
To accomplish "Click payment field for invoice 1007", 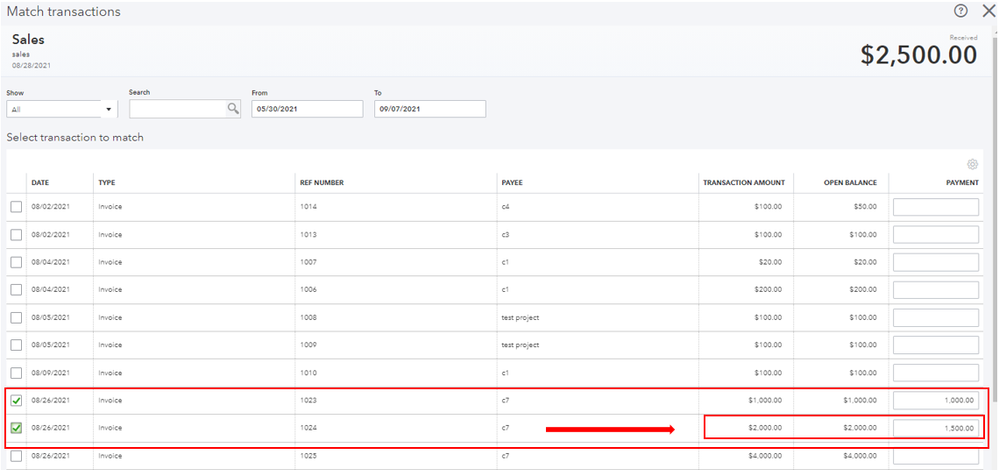I will tap(936, 262).
